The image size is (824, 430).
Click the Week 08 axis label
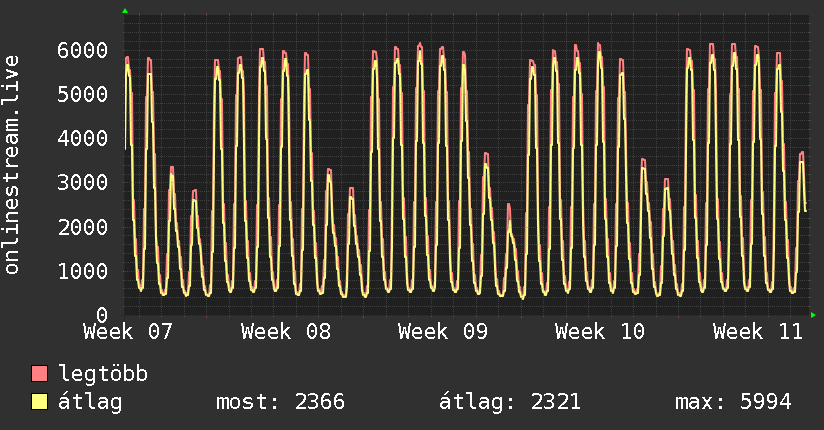286,331
